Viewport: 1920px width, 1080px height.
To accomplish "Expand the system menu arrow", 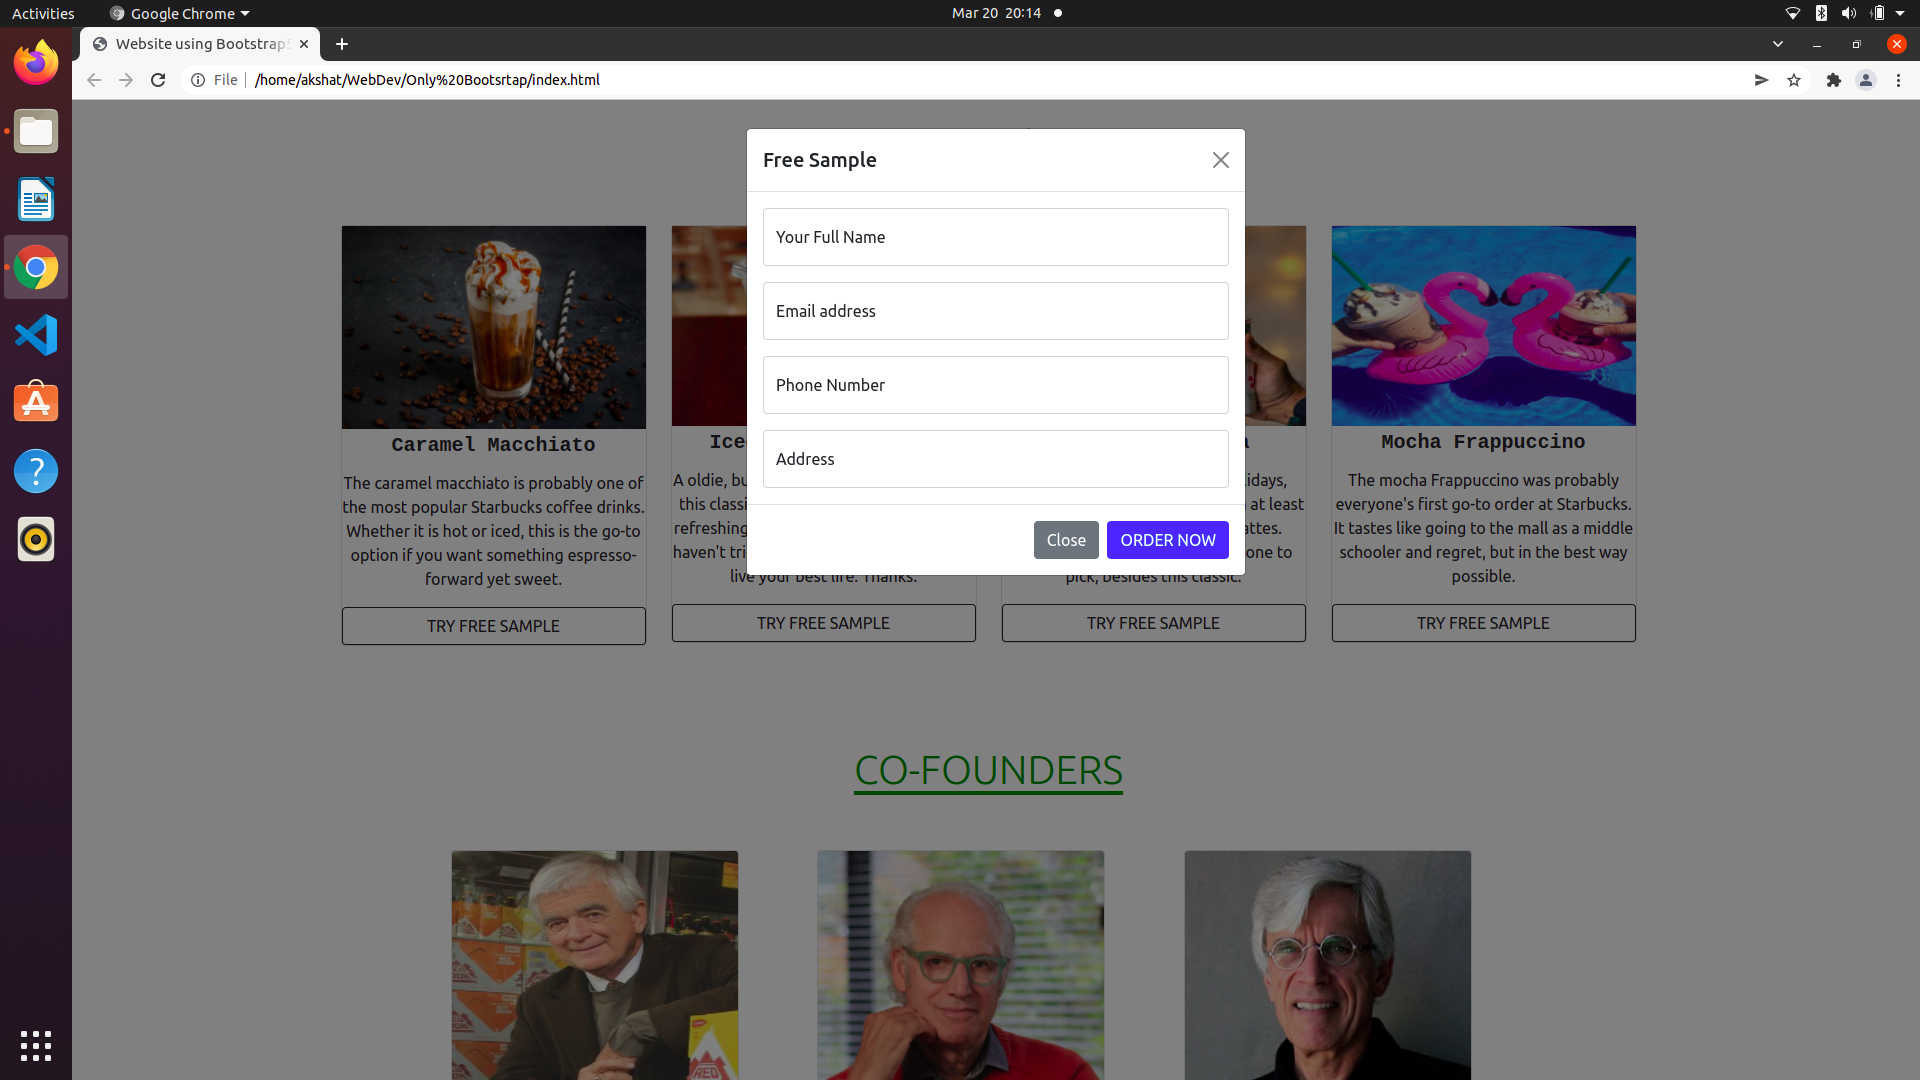I will (1900, 13).
